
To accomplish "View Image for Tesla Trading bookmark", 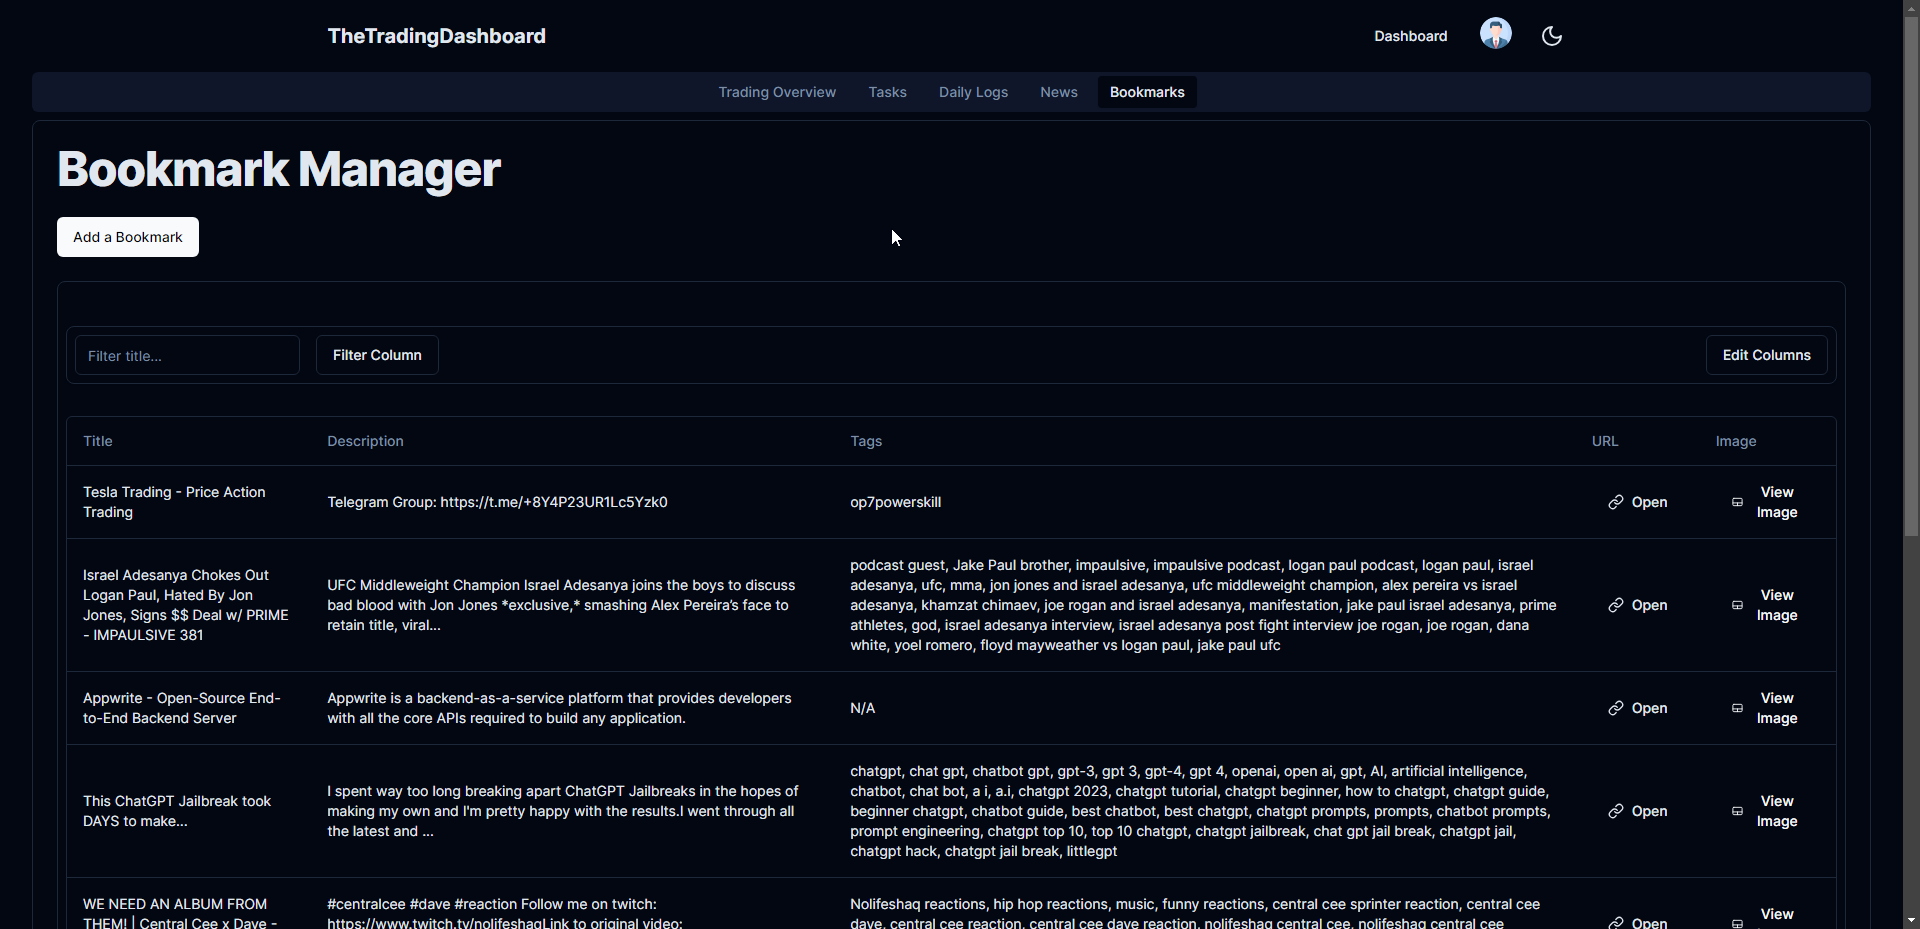I will (x=1765, y=502).
